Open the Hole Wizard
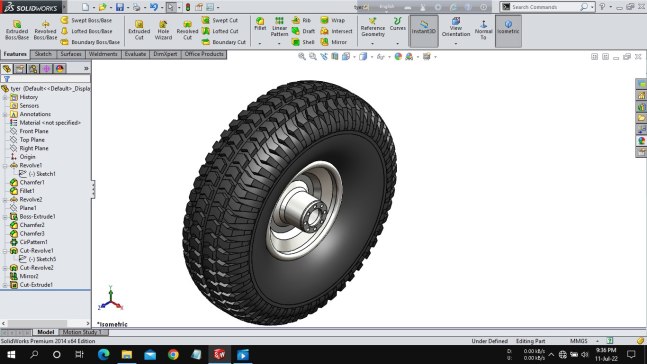Image resolution: width=647 pixels, height=364 pixels. click(x=163, y=30)
